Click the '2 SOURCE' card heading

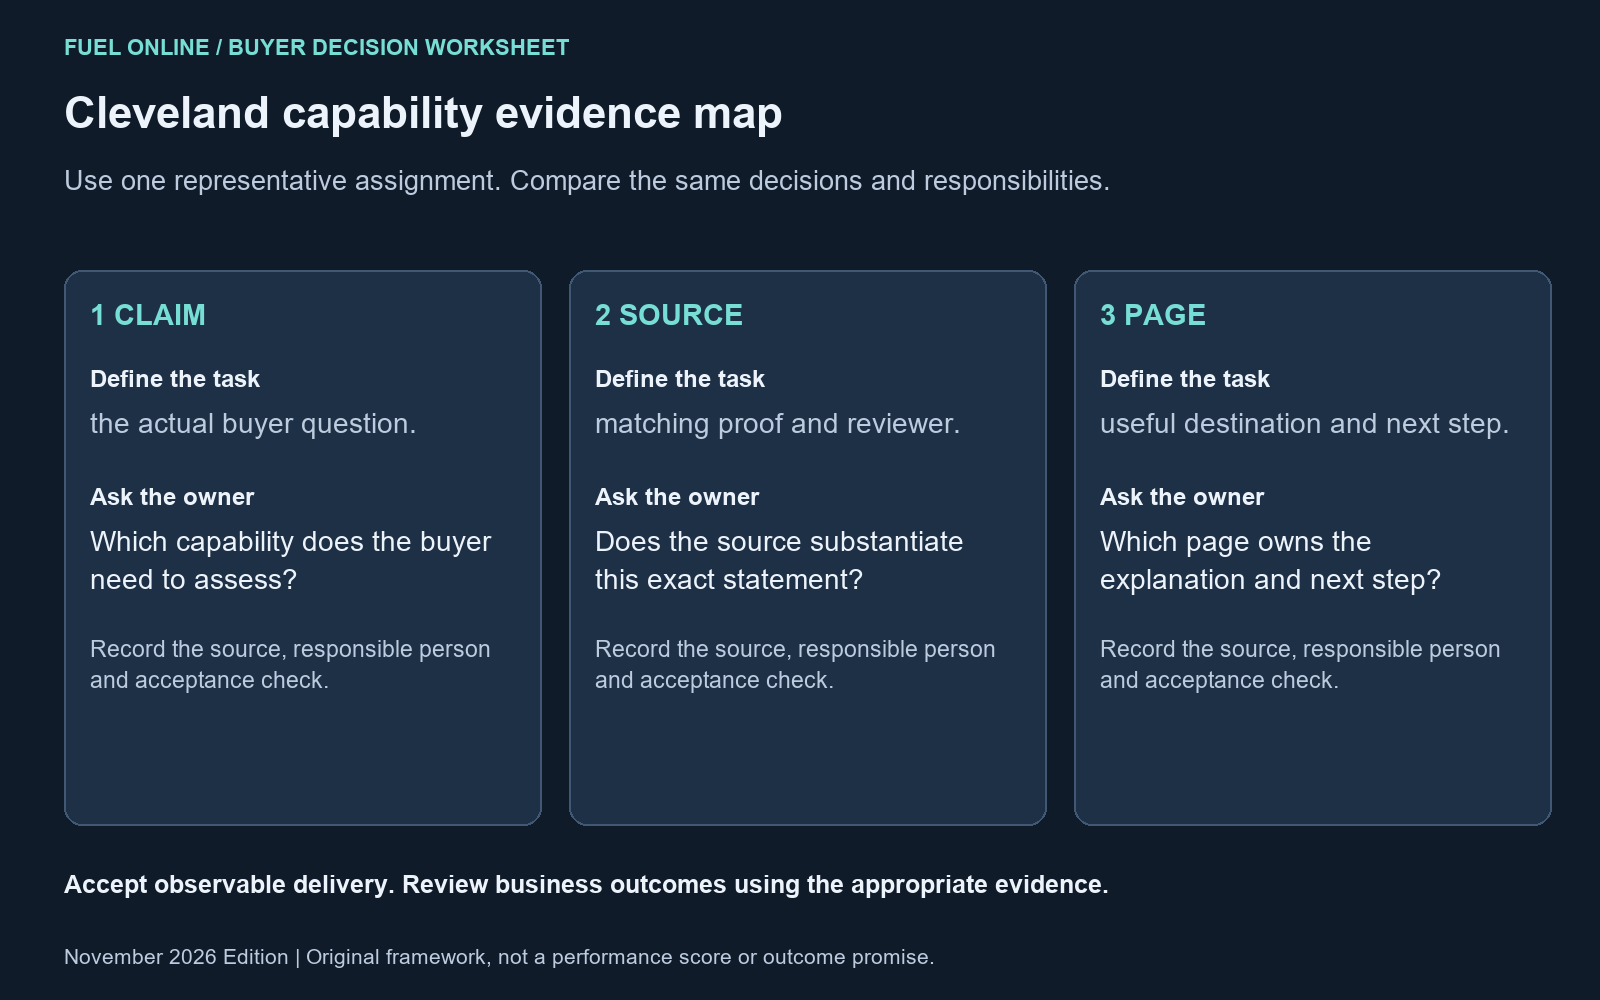(x=669, y=315)
